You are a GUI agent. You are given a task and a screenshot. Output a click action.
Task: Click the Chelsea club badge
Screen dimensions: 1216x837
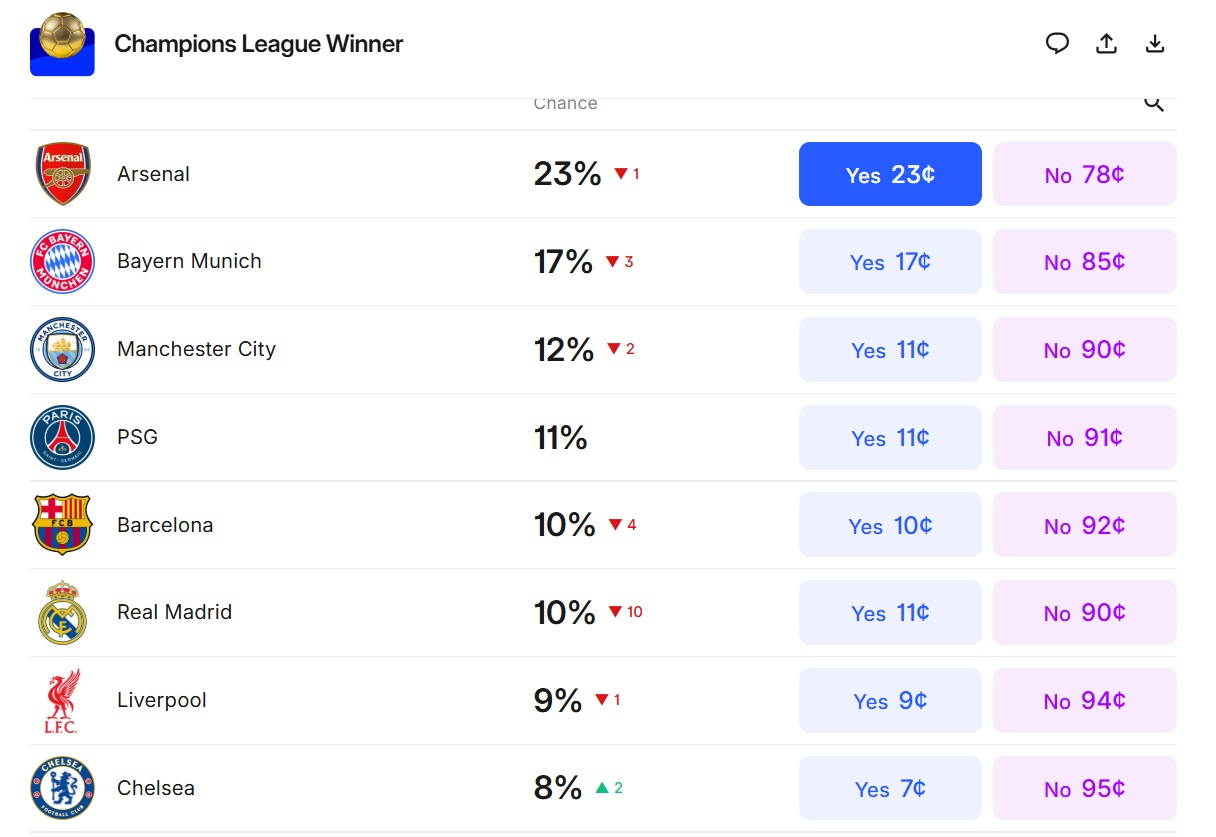[63, 788]
